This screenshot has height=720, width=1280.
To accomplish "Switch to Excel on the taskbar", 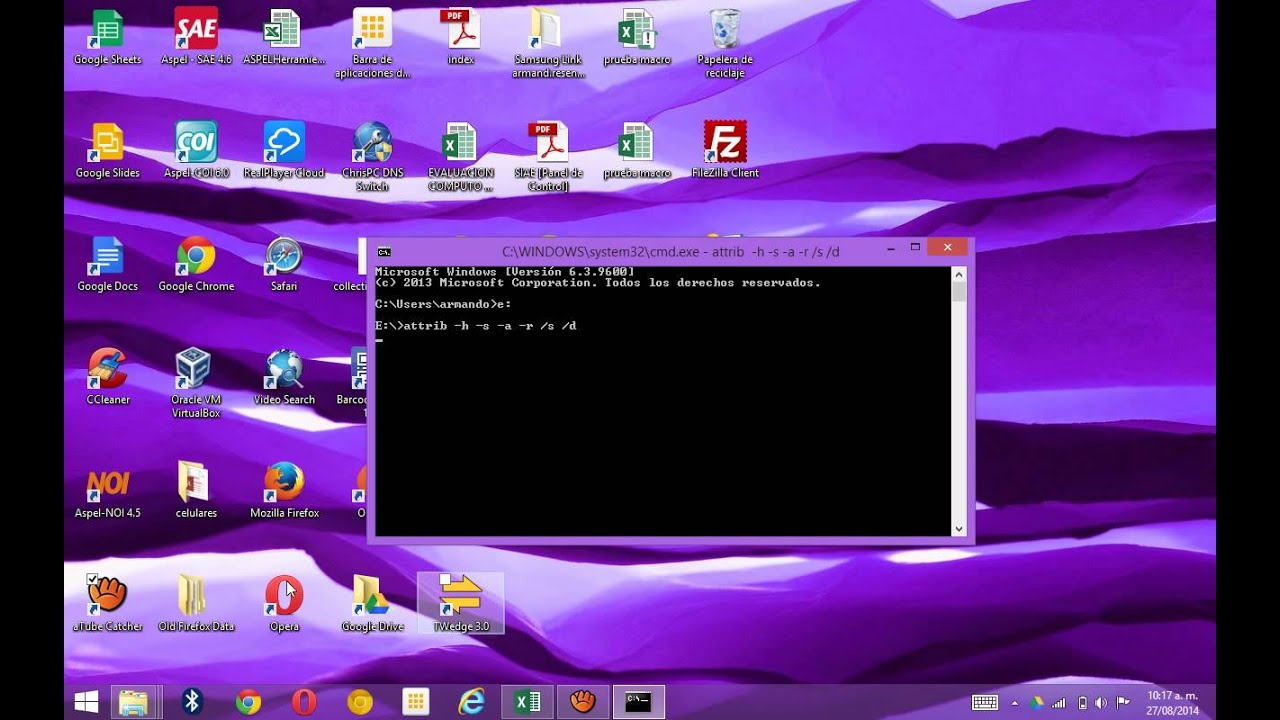I will 528,703.
